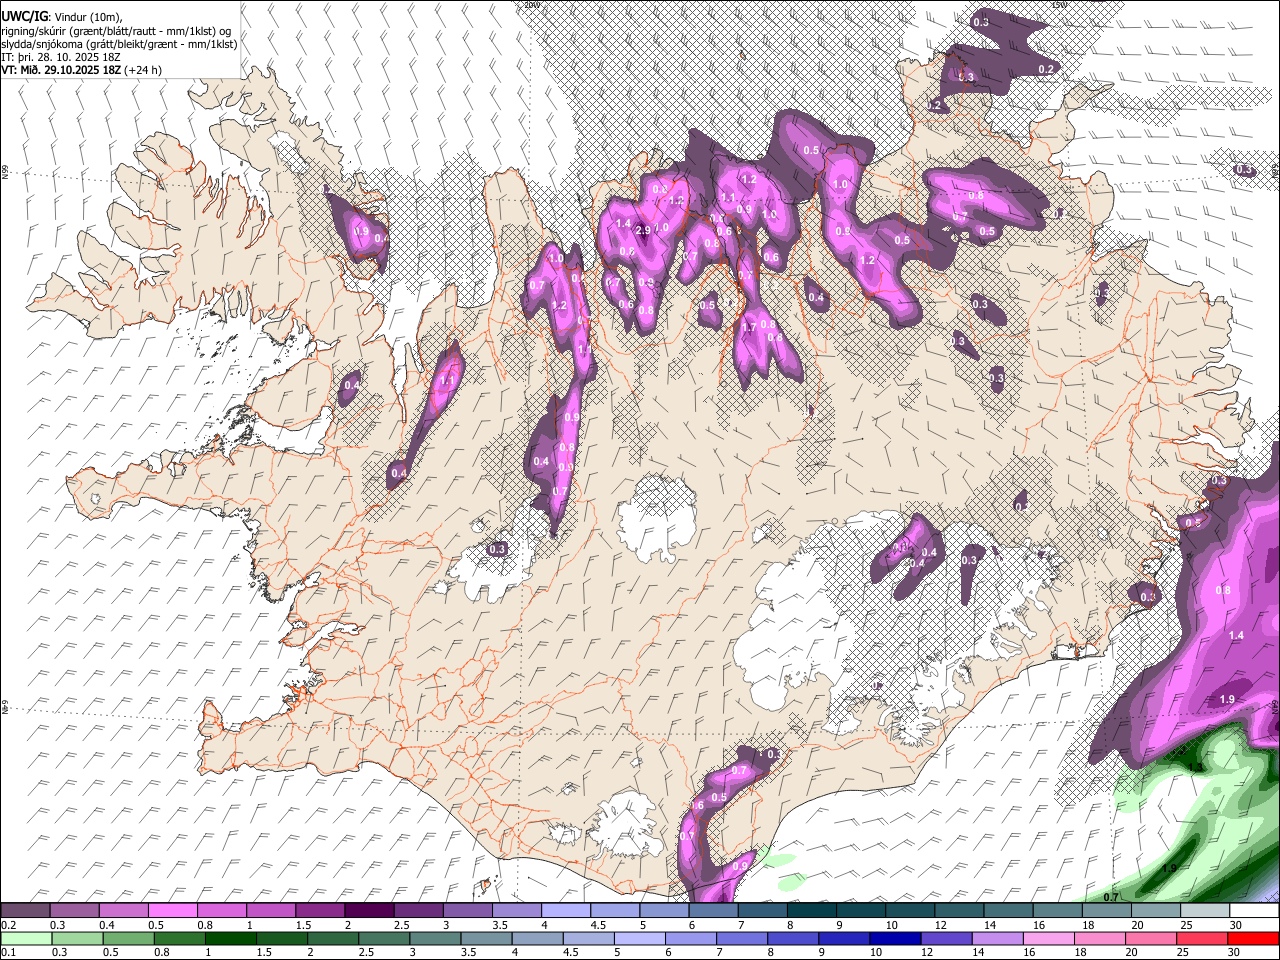This screenshot has width=1280, height=960.
Task: Select the pale green first swatch of the rain scale
Action: point(26,938)
